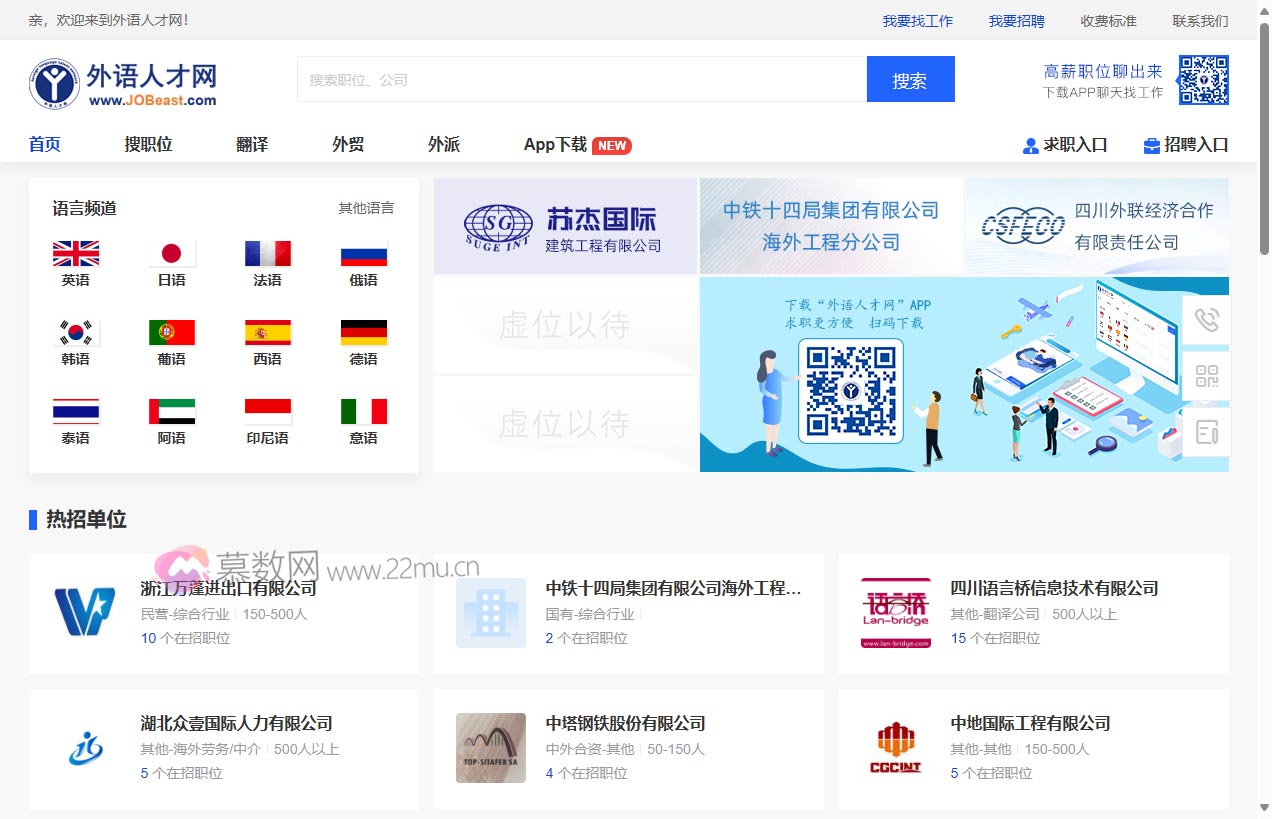The height and width of the screenshot is (819, 1272).
Task: Open the QR code floating sidebar icon
Action: [1206, 376]
